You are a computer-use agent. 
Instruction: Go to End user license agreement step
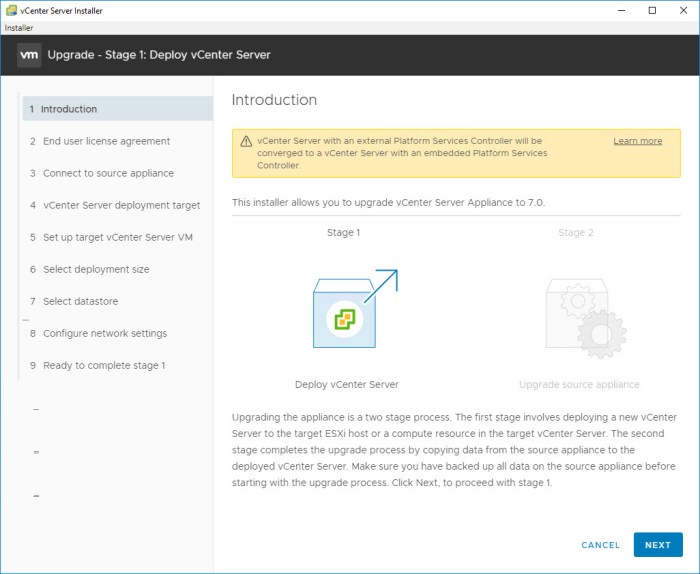point(106,141)
